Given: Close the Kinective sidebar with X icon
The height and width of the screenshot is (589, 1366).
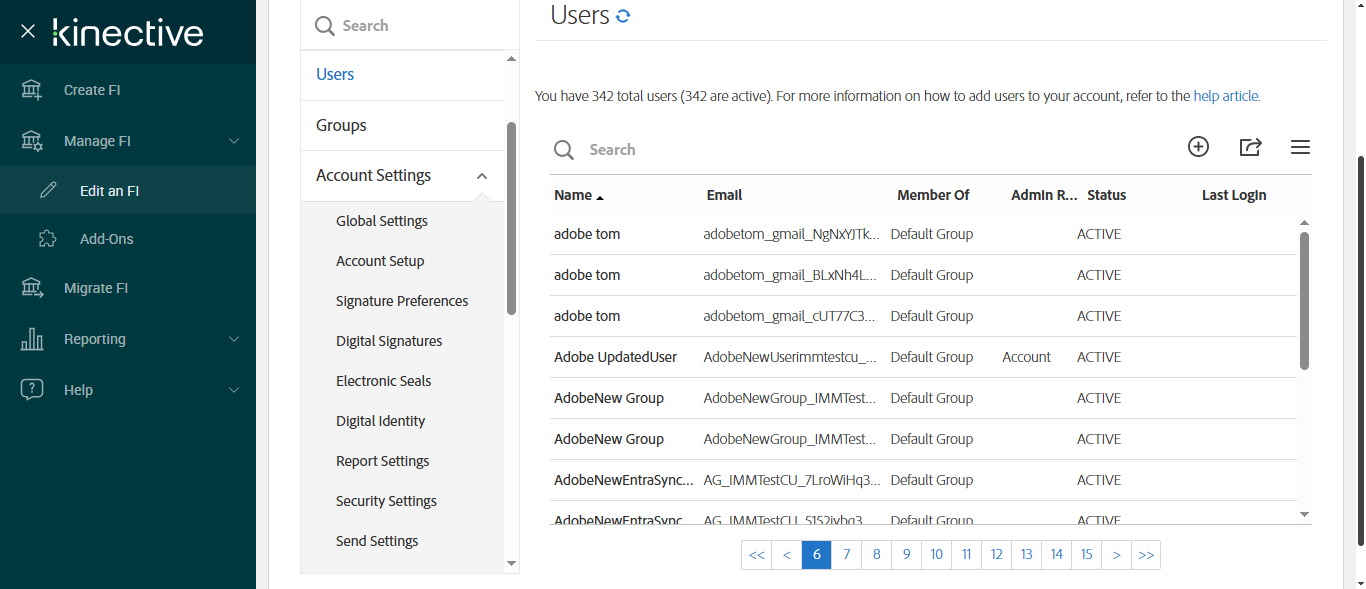Looking at the screenshot, I should [x=28, y=32].
